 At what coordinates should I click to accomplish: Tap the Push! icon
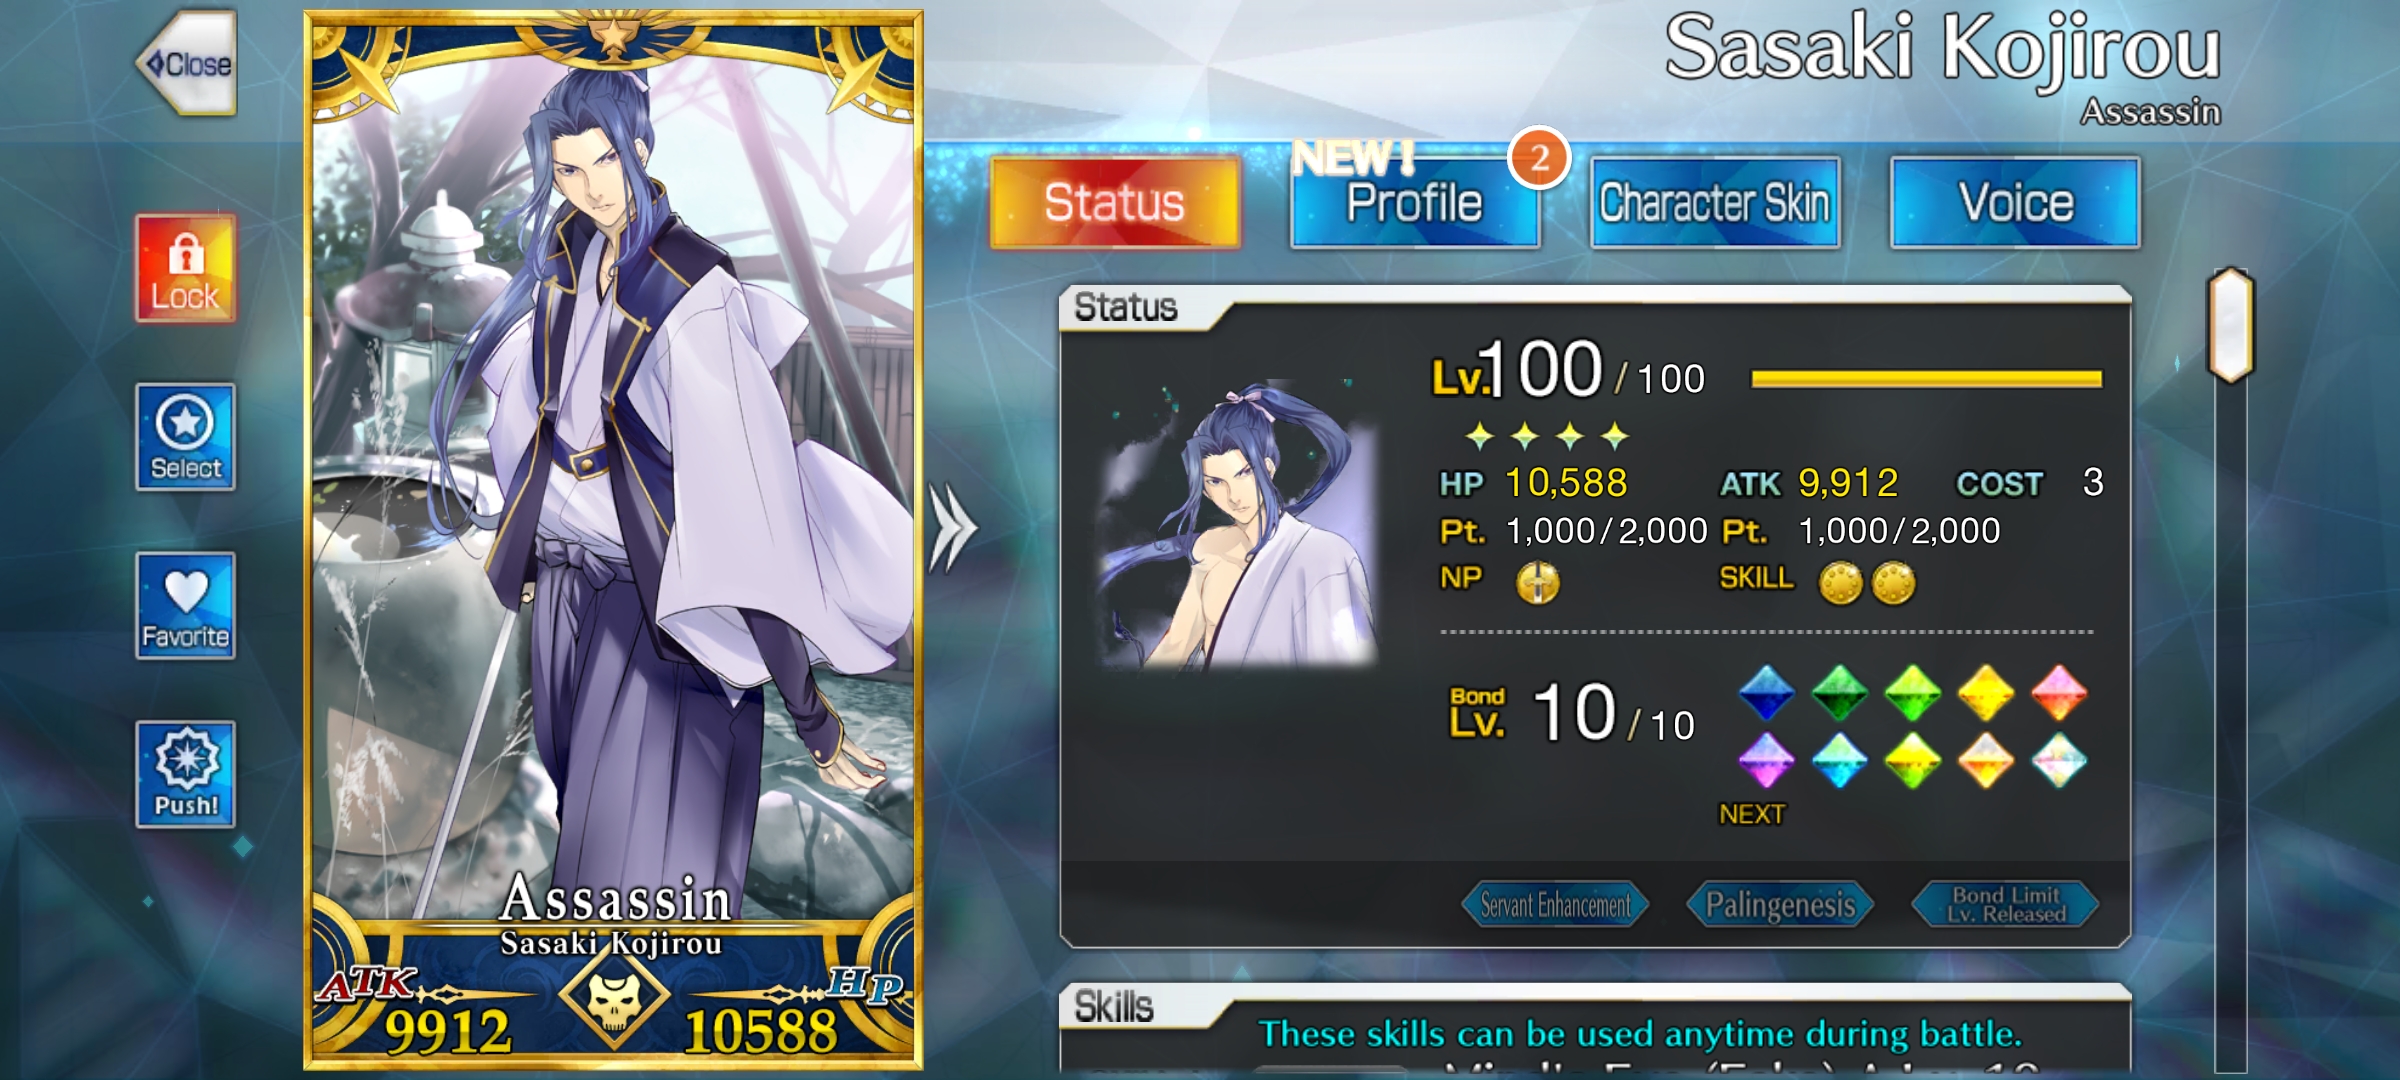(x=186, y=775)
